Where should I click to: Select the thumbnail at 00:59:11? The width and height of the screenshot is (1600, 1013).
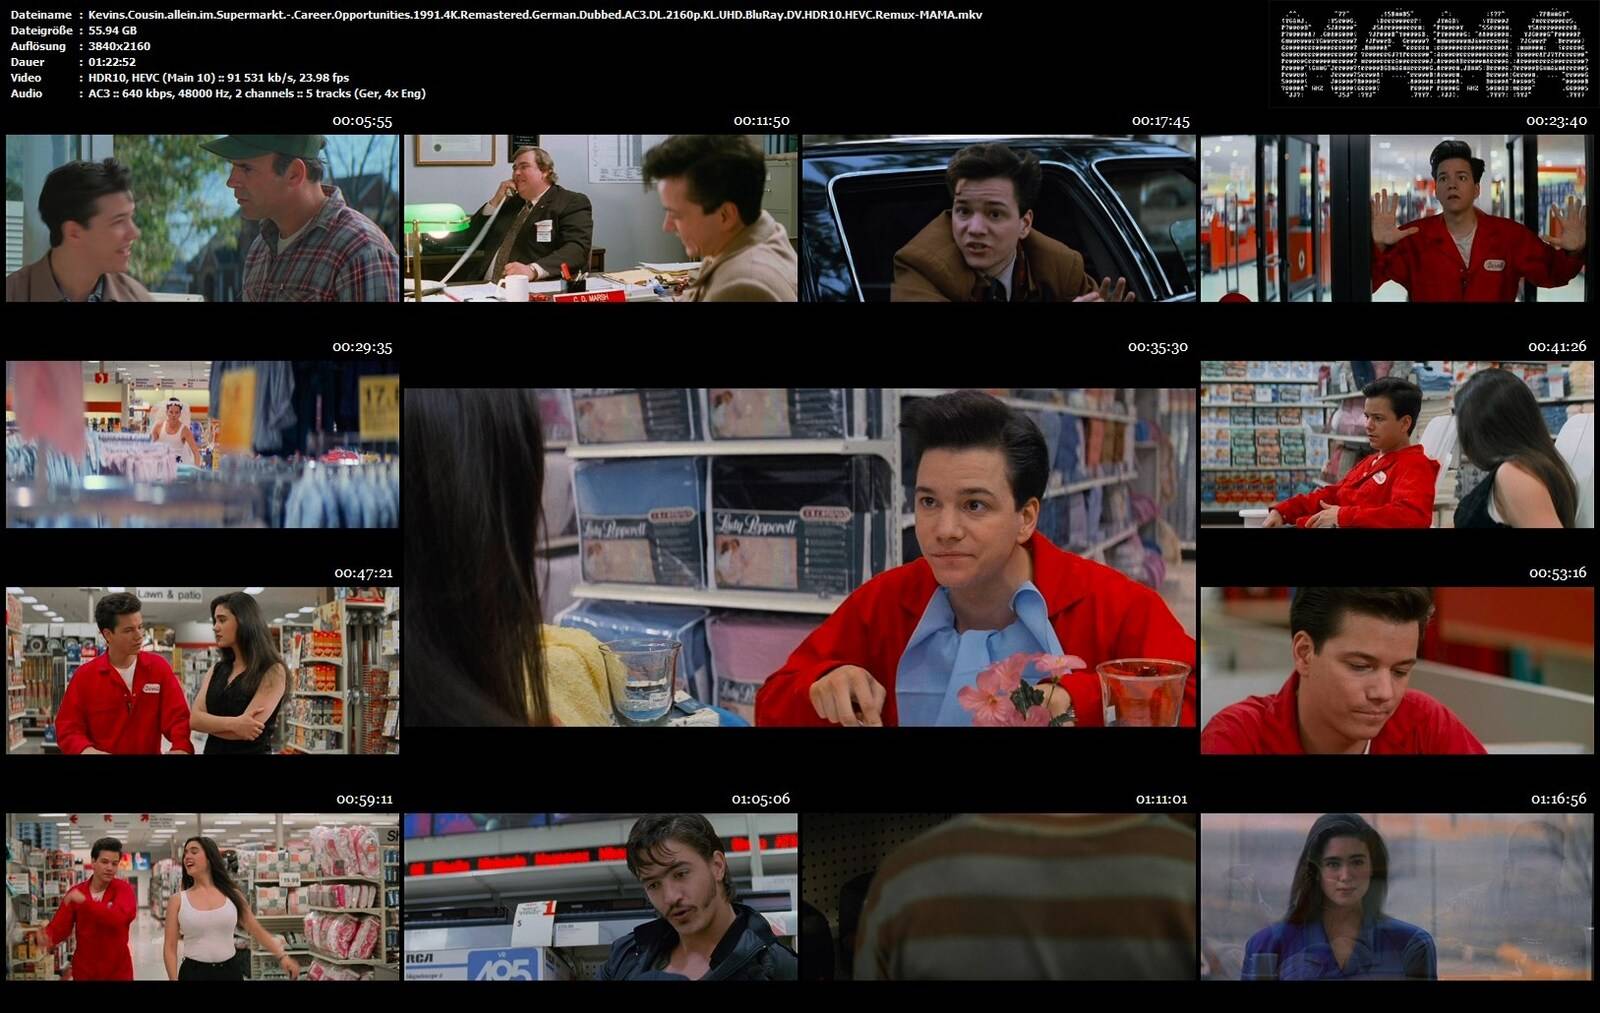point(202,897)
